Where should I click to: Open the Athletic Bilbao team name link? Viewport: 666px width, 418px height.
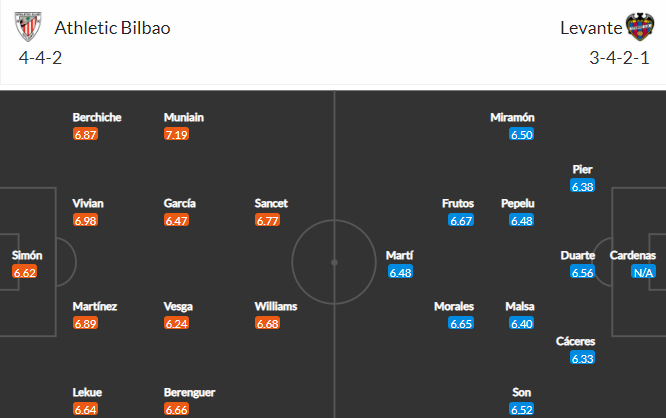pos(113,28)
